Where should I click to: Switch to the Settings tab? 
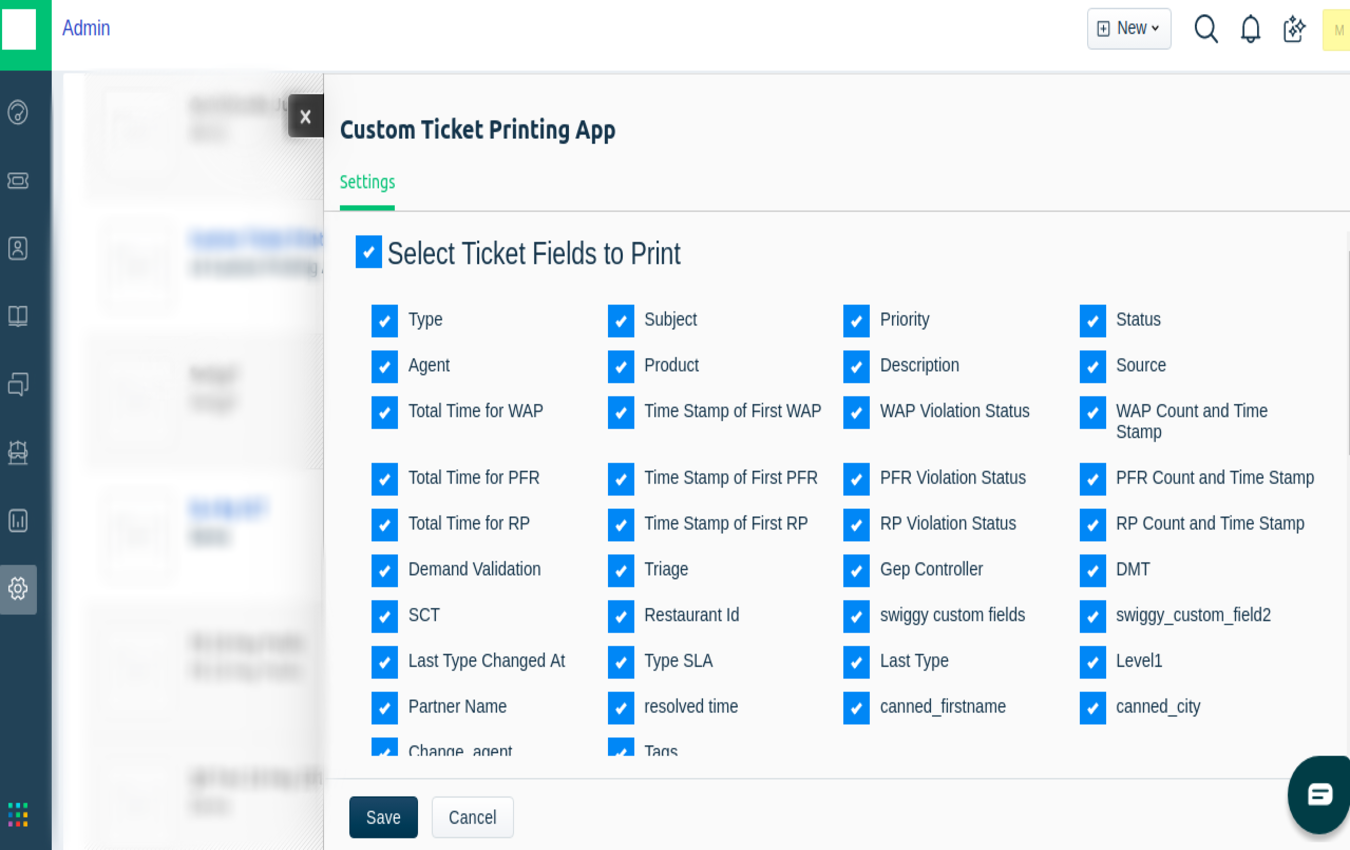367,182
